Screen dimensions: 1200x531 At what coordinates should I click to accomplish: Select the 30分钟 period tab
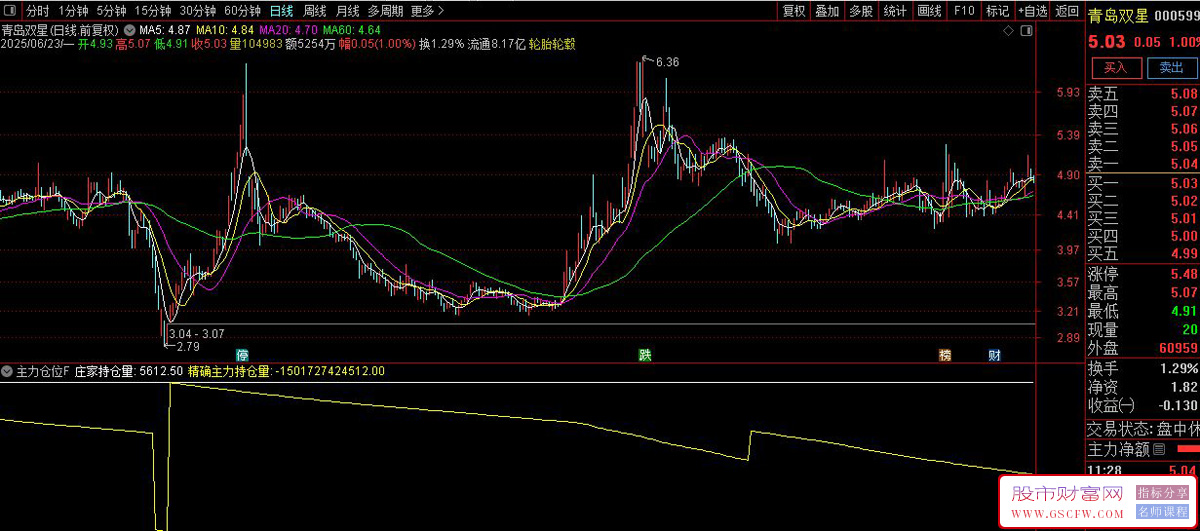pos(198,11)
